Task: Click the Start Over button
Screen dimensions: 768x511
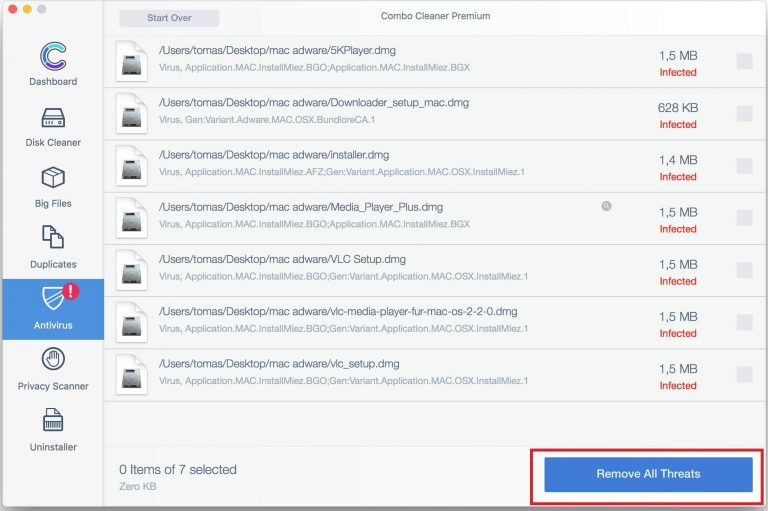Action: tap(169, 18)
